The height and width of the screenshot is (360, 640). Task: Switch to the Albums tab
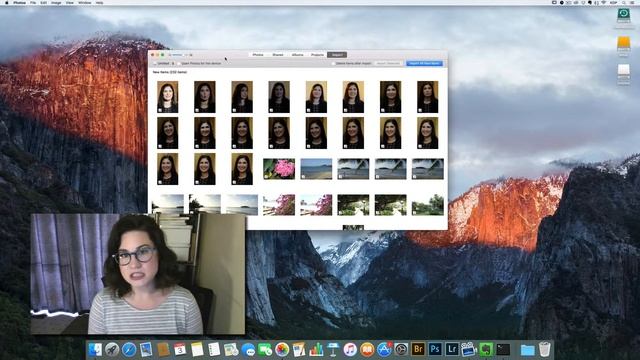298,55
